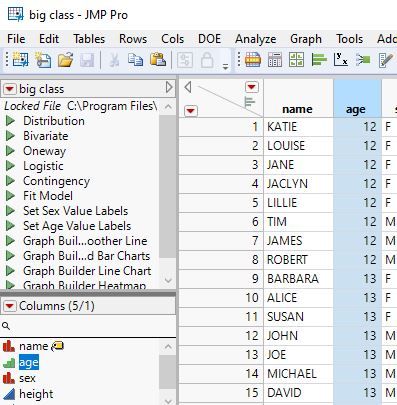Open the rows red triangle in table corner
Viewport: 397px width, 405px height.
coord(191,111)
